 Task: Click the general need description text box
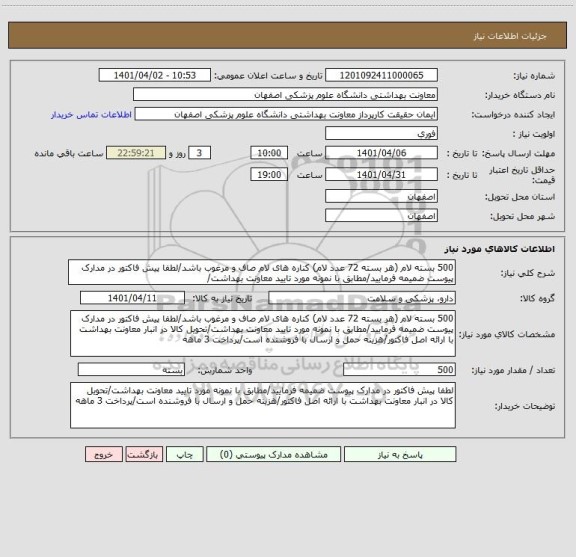click(x=262, y=272)
